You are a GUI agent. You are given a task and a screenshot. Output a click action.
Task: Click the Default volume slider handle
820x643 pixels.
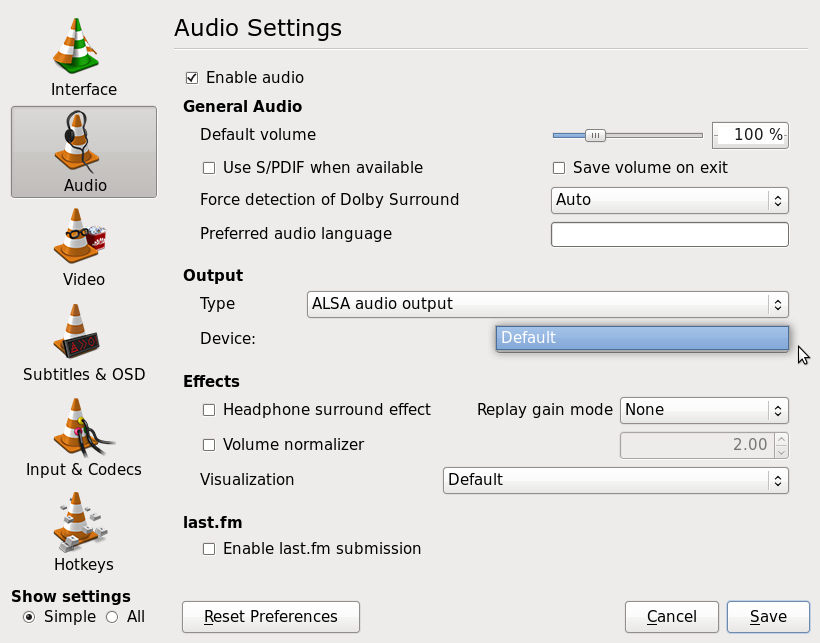point(595,135)
